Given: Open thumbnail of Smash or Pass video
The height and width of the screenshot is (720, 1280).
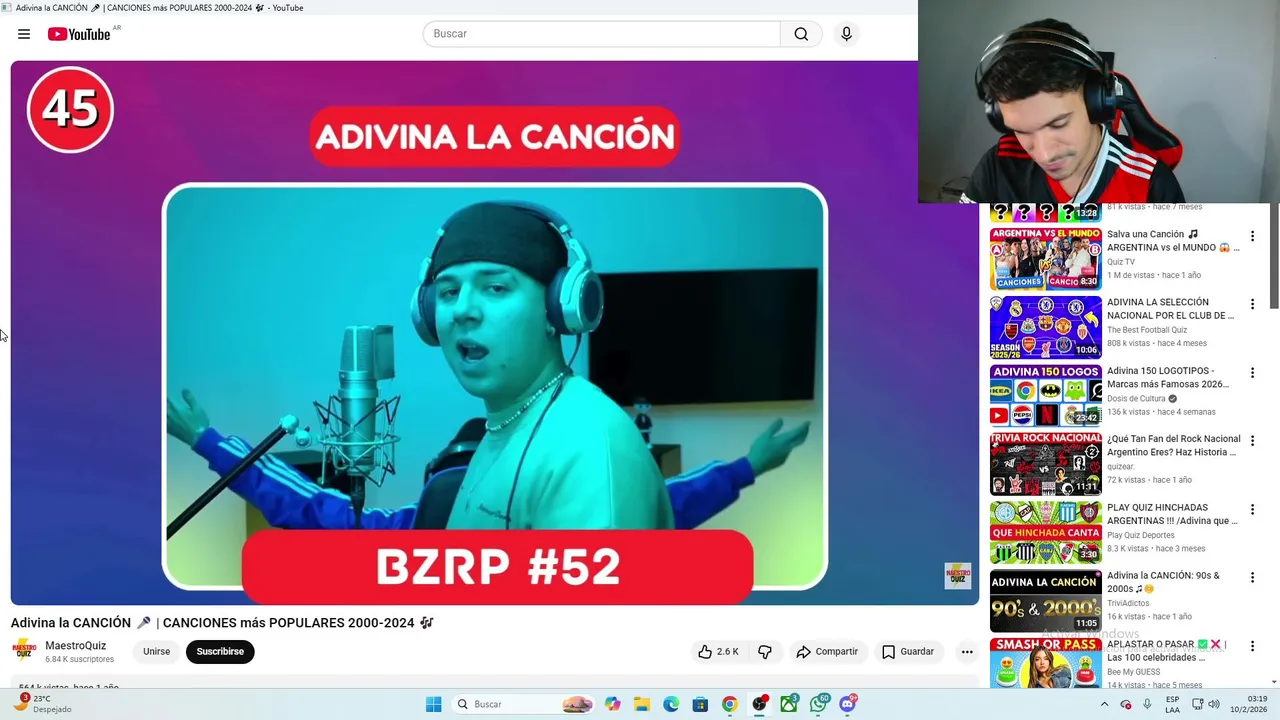Looking at the screenshot, I should point(1046,663).
